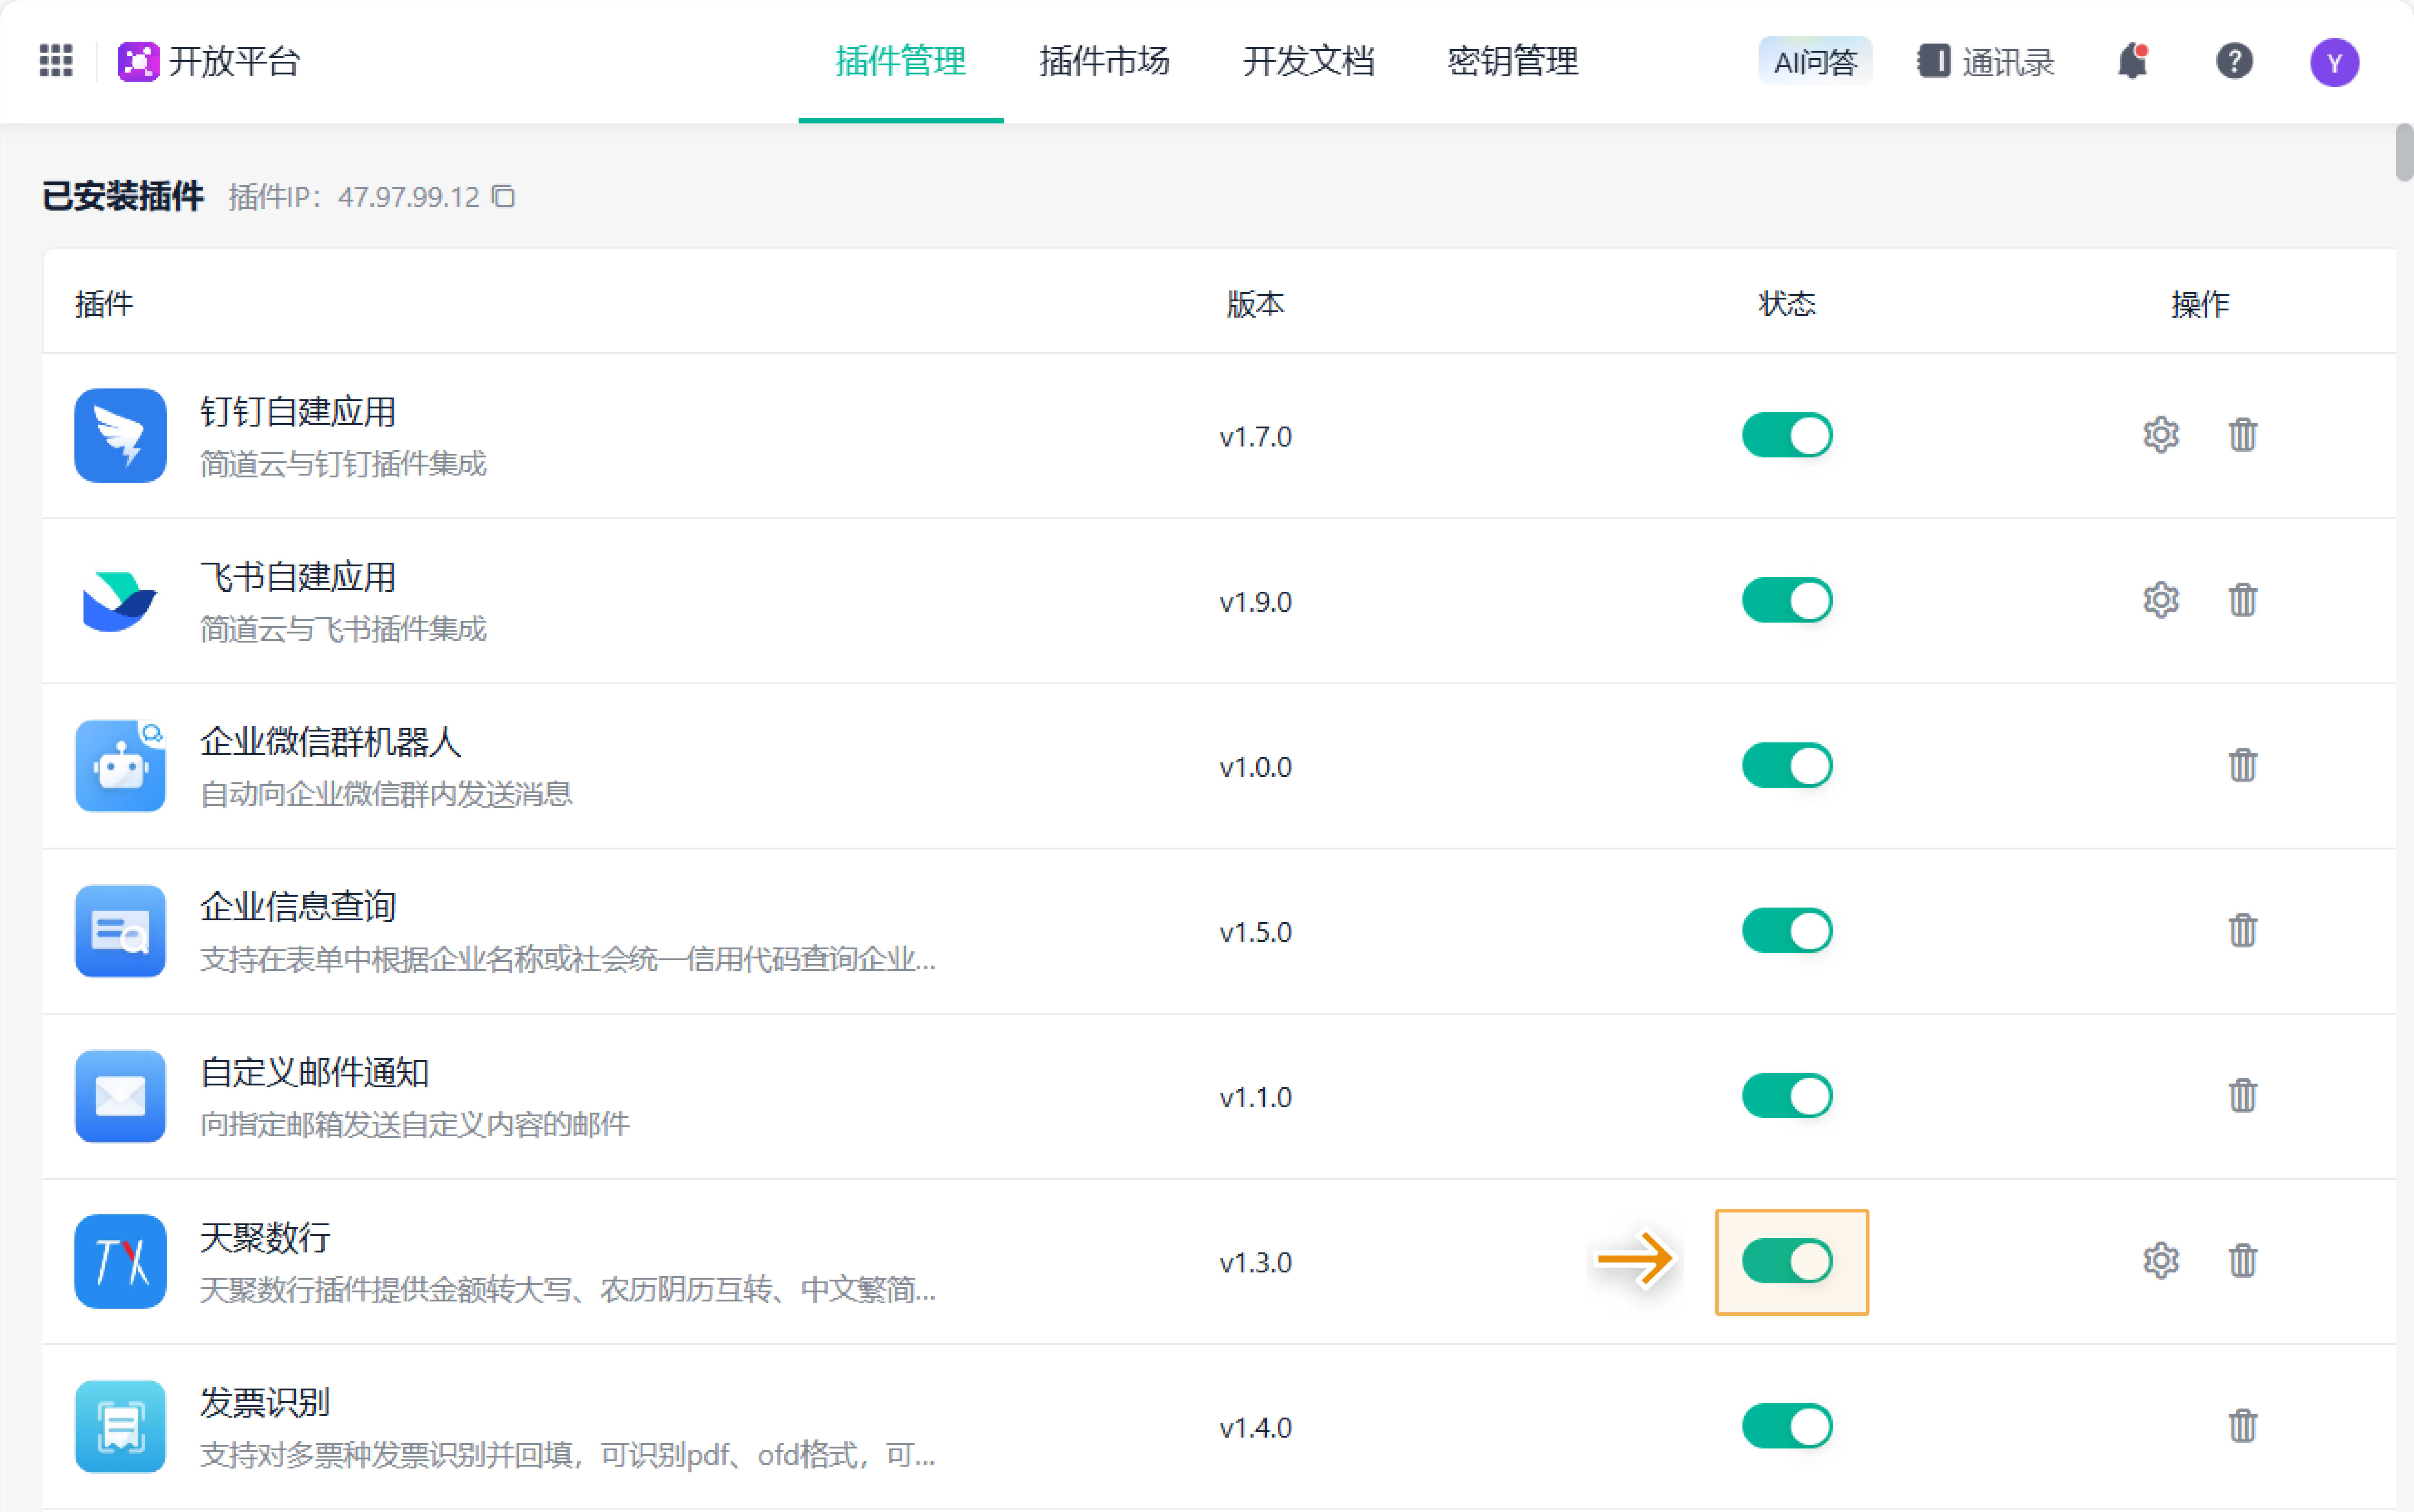Click version v1.3.0 cell
This screenshot has height=1512, width=2414.
click(1255, 1262)
